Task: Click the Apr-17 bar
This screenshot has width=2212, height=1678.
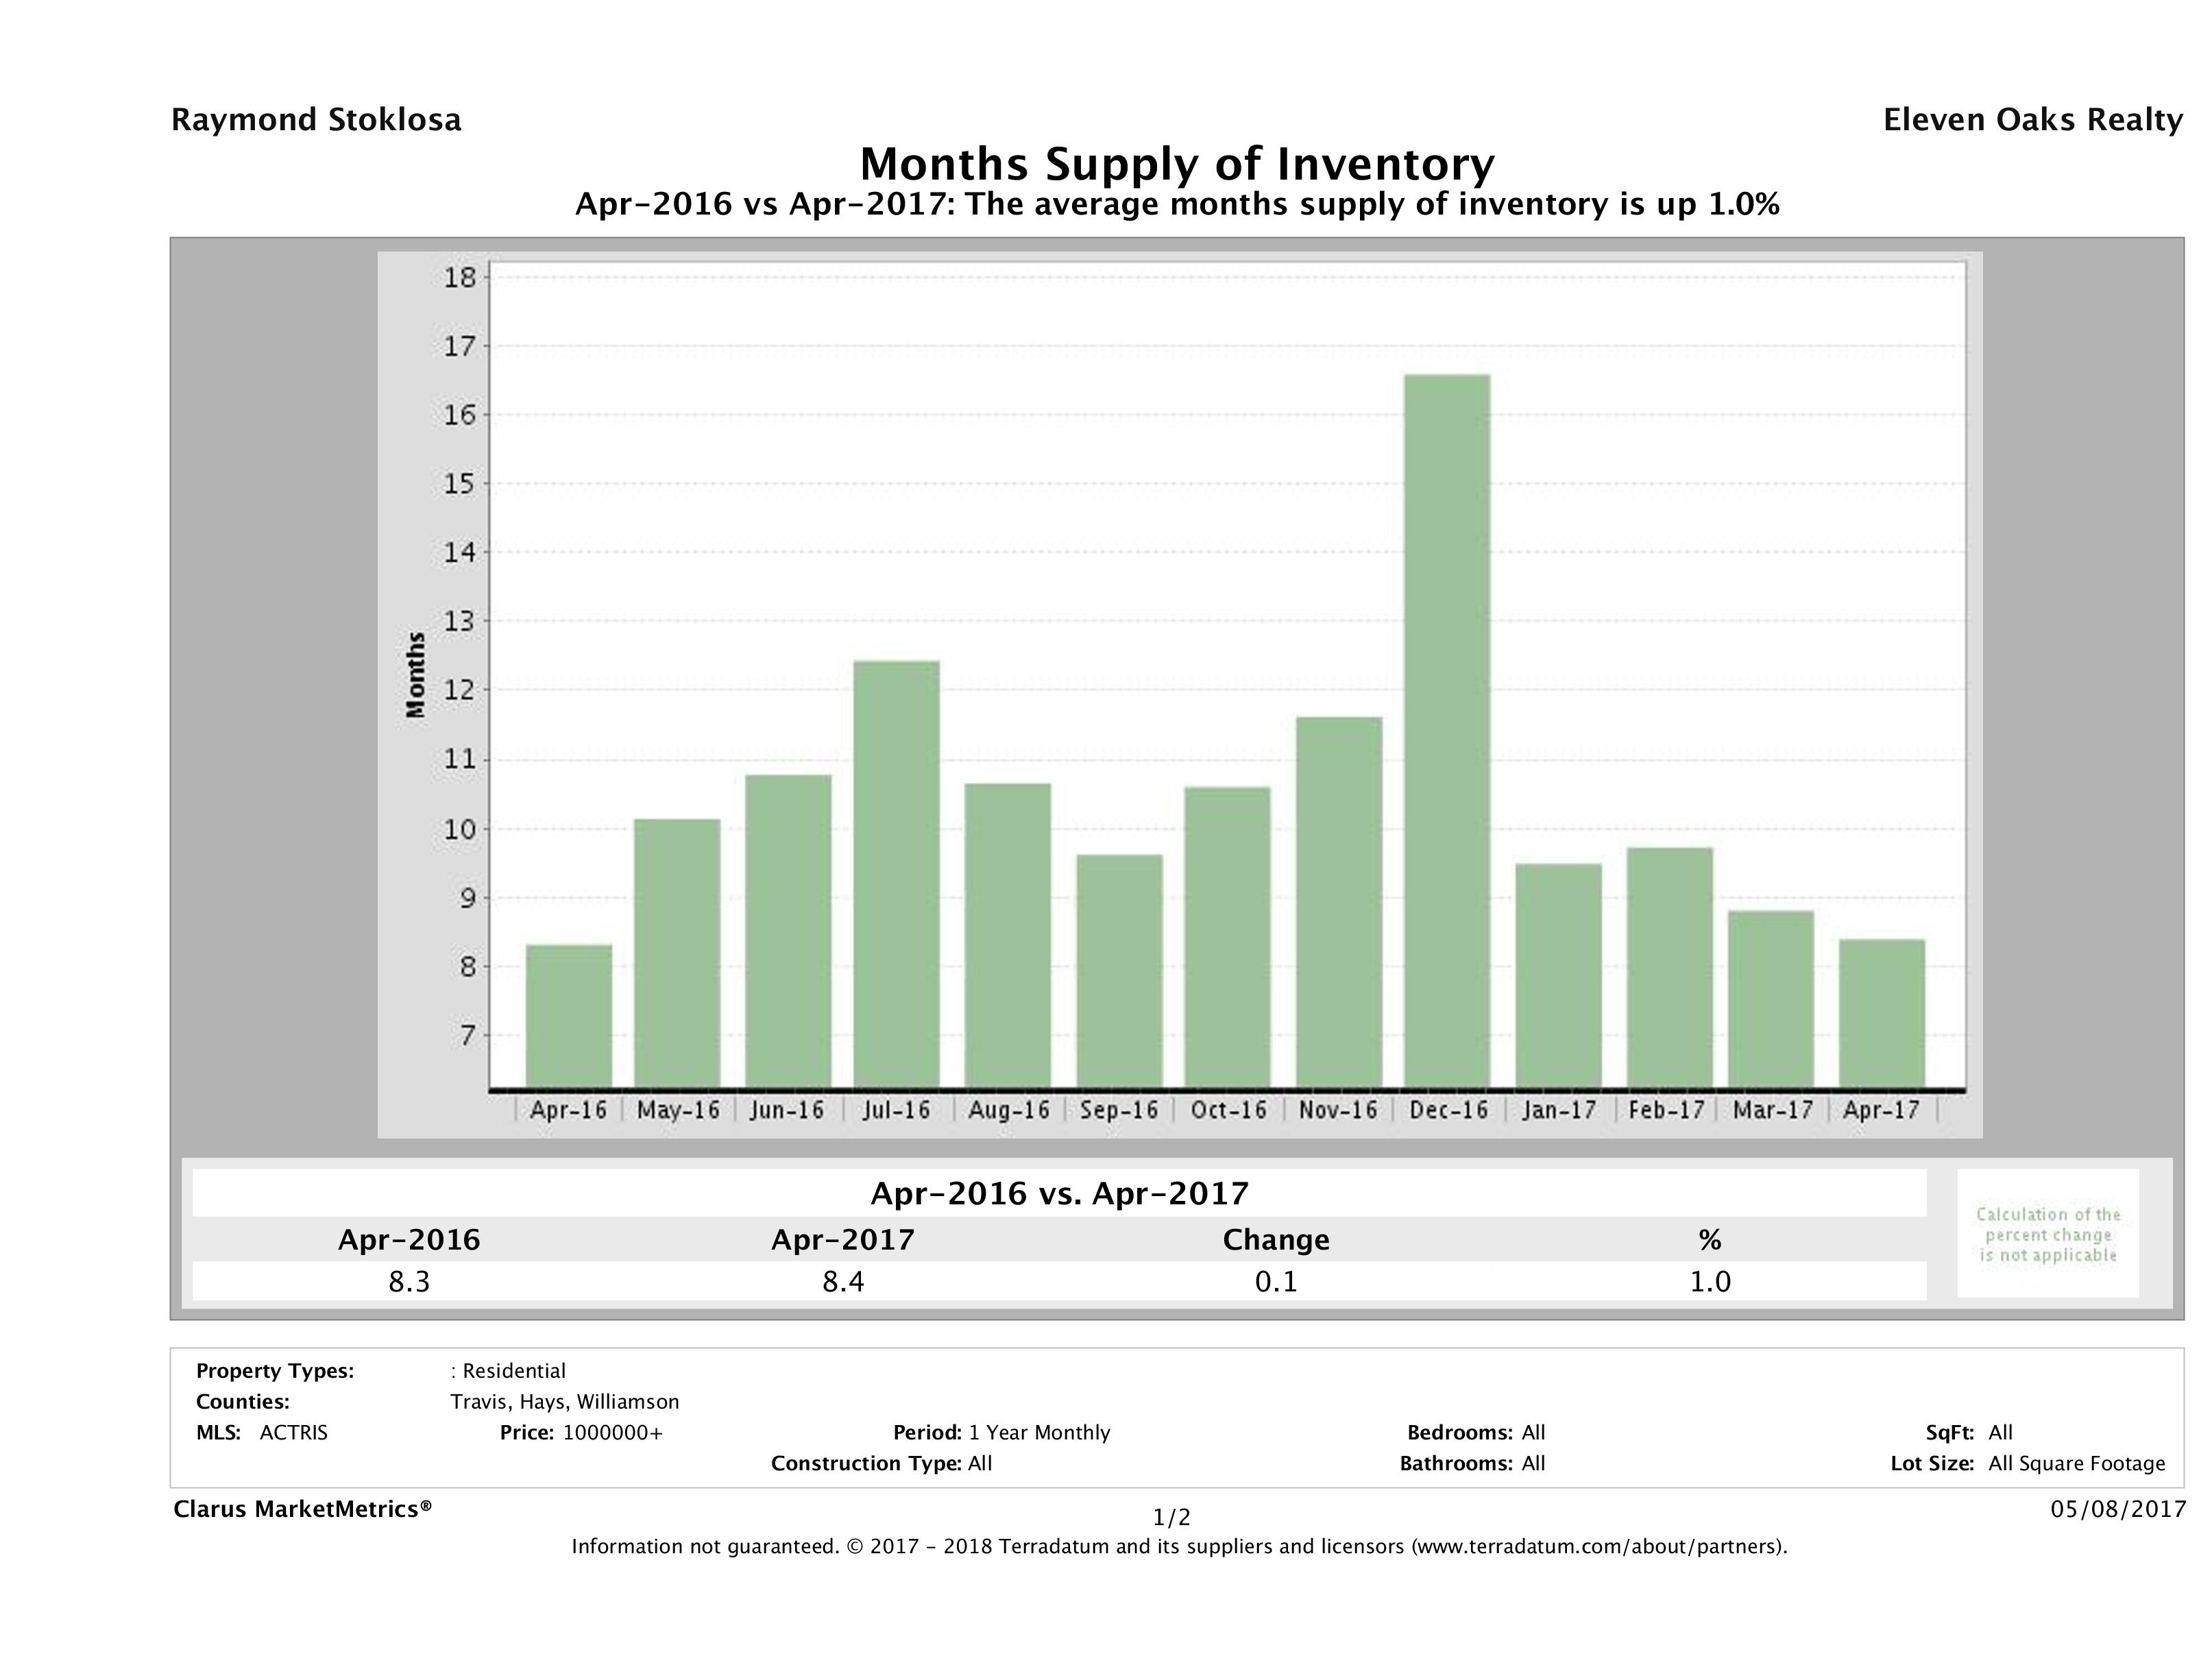Action: tap(1880, 1012)
